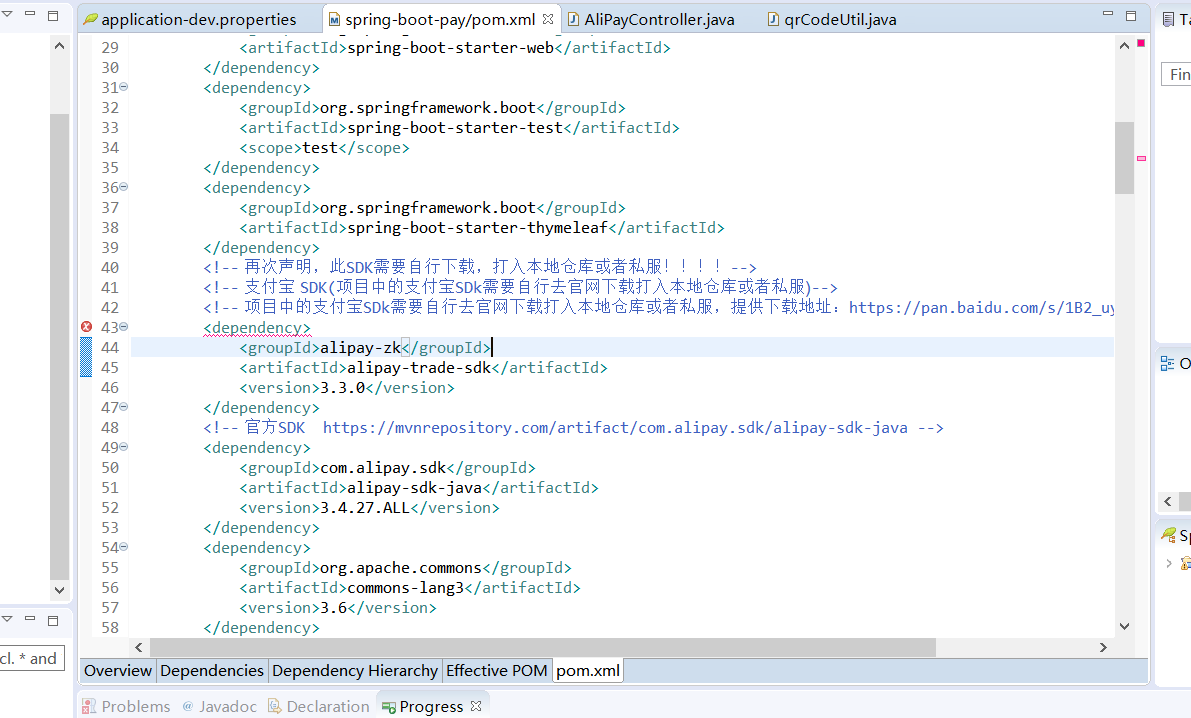Viewport: 1191px width, 718px height.
Task: Click the editor horizontal scrollbar thumb
Action: coord(543,647)
